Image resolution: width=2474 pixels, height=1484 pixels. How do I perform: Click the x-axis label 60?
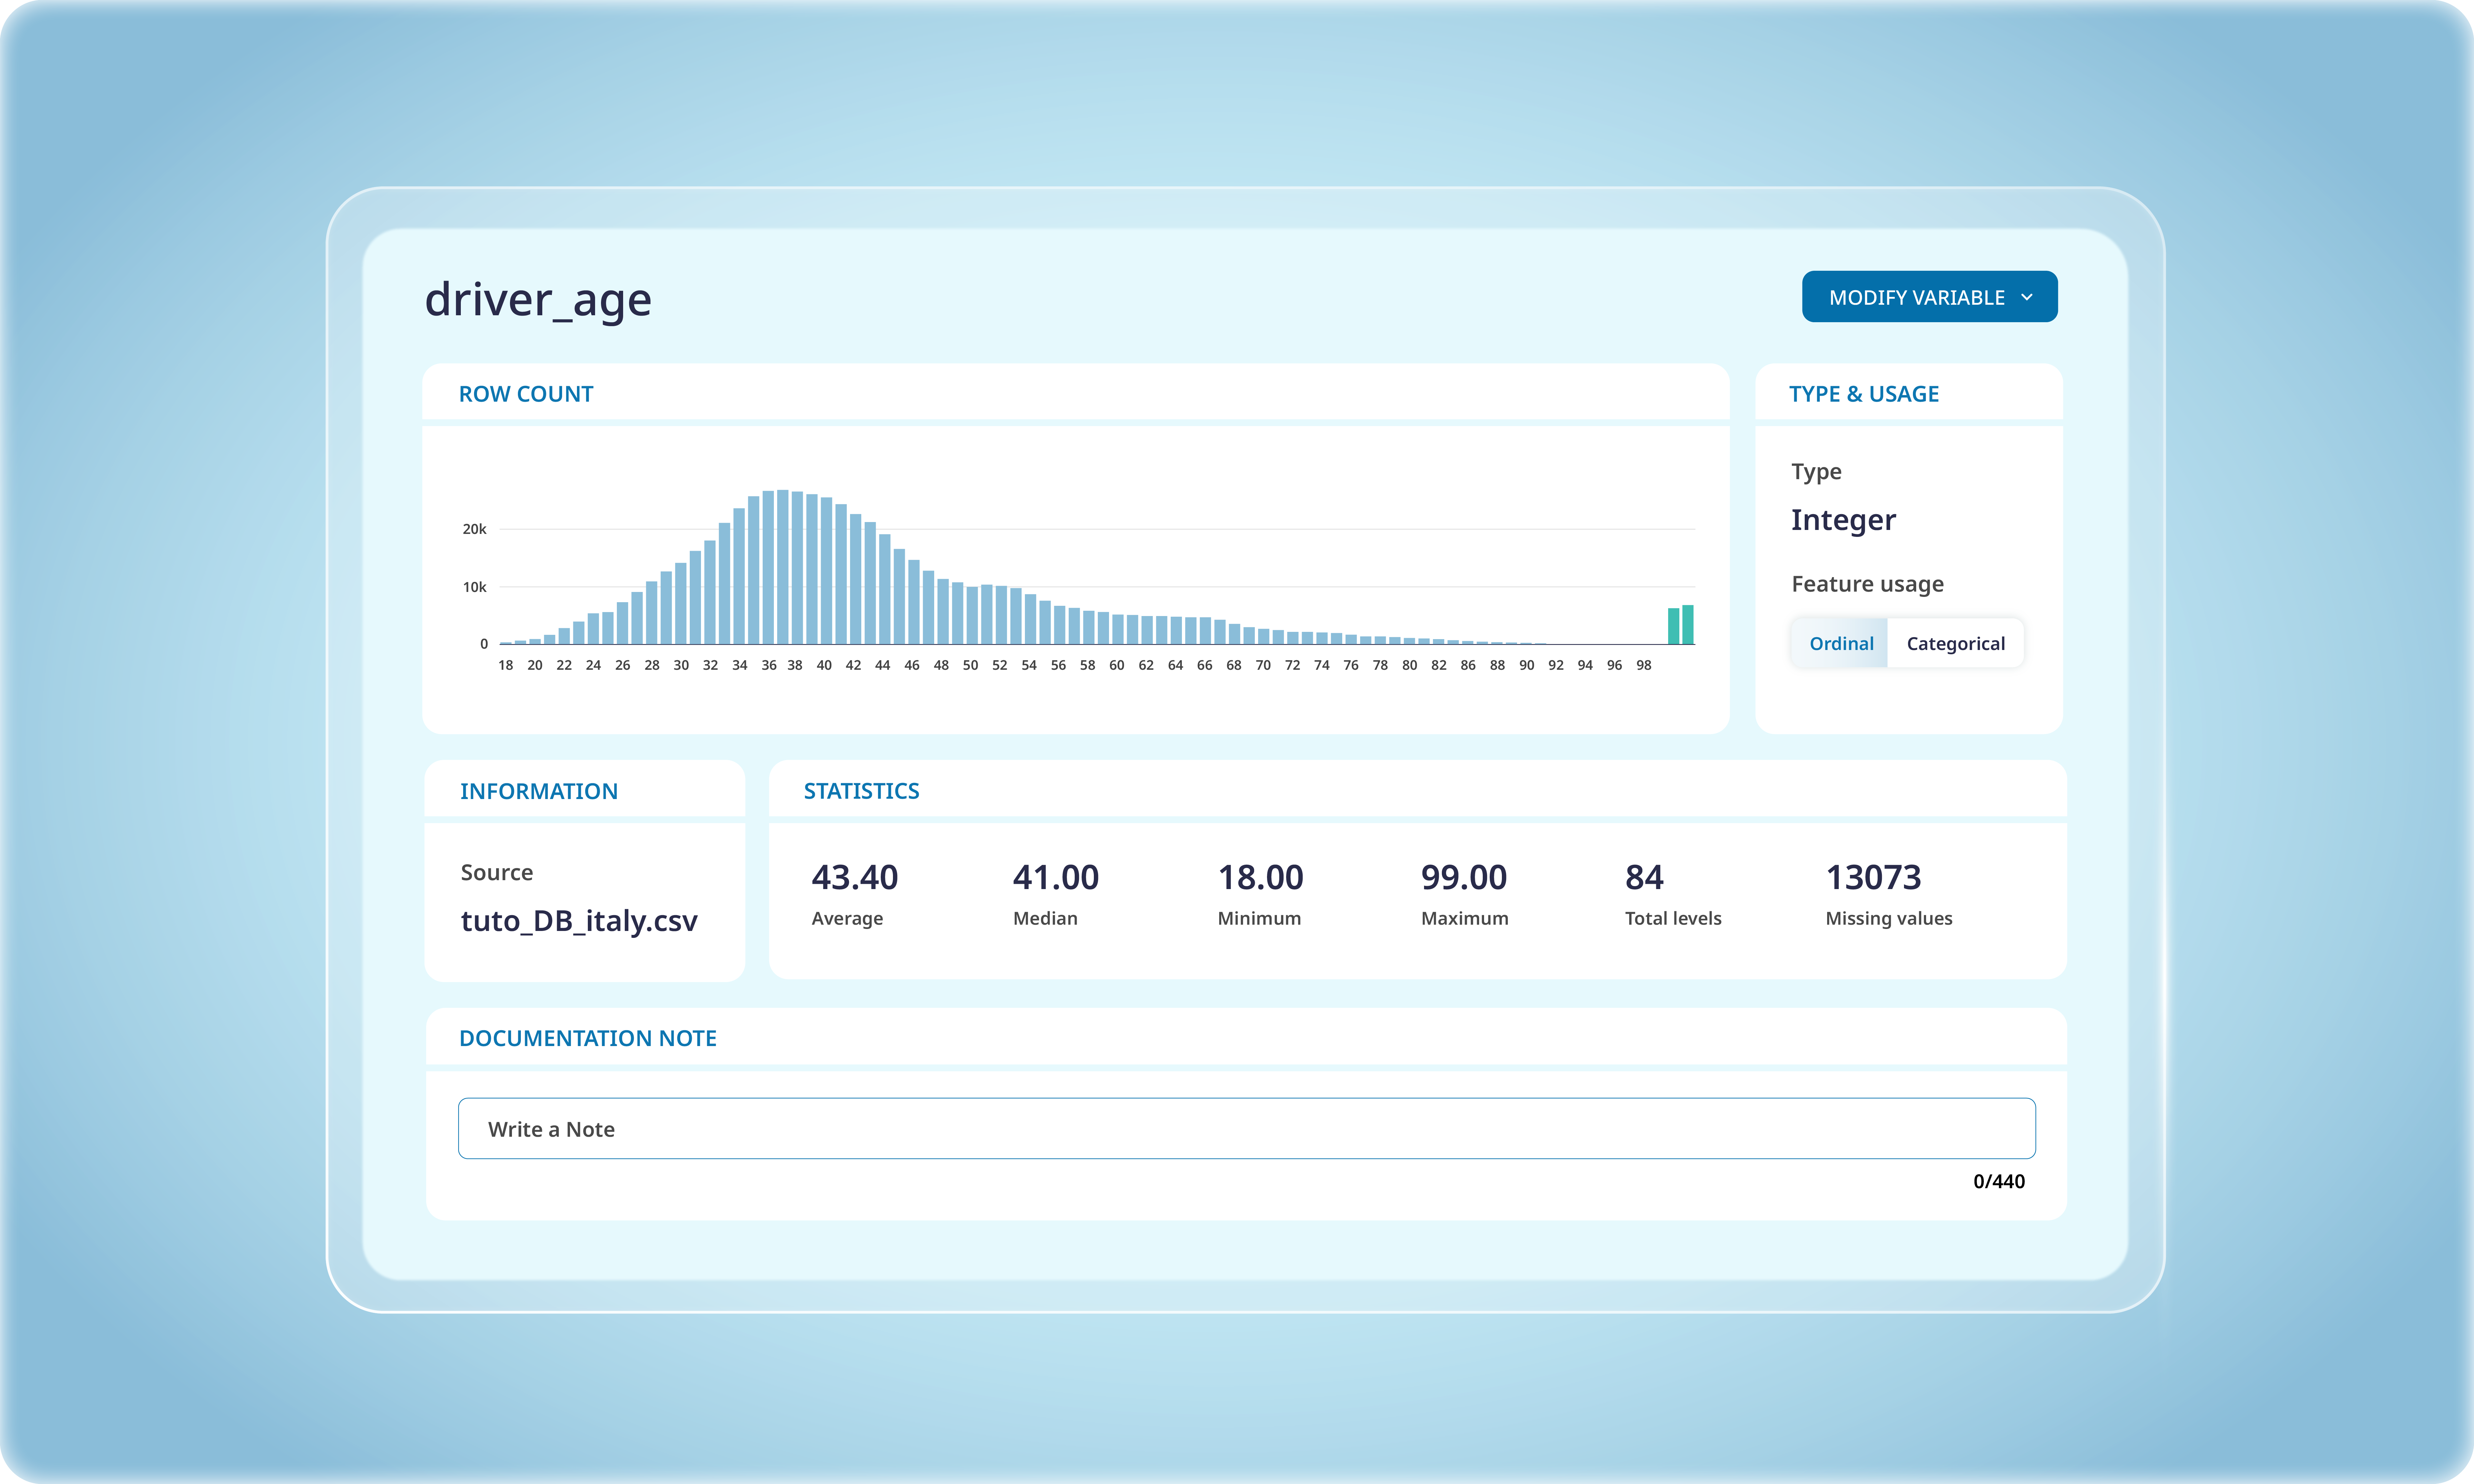(1117, 665)
